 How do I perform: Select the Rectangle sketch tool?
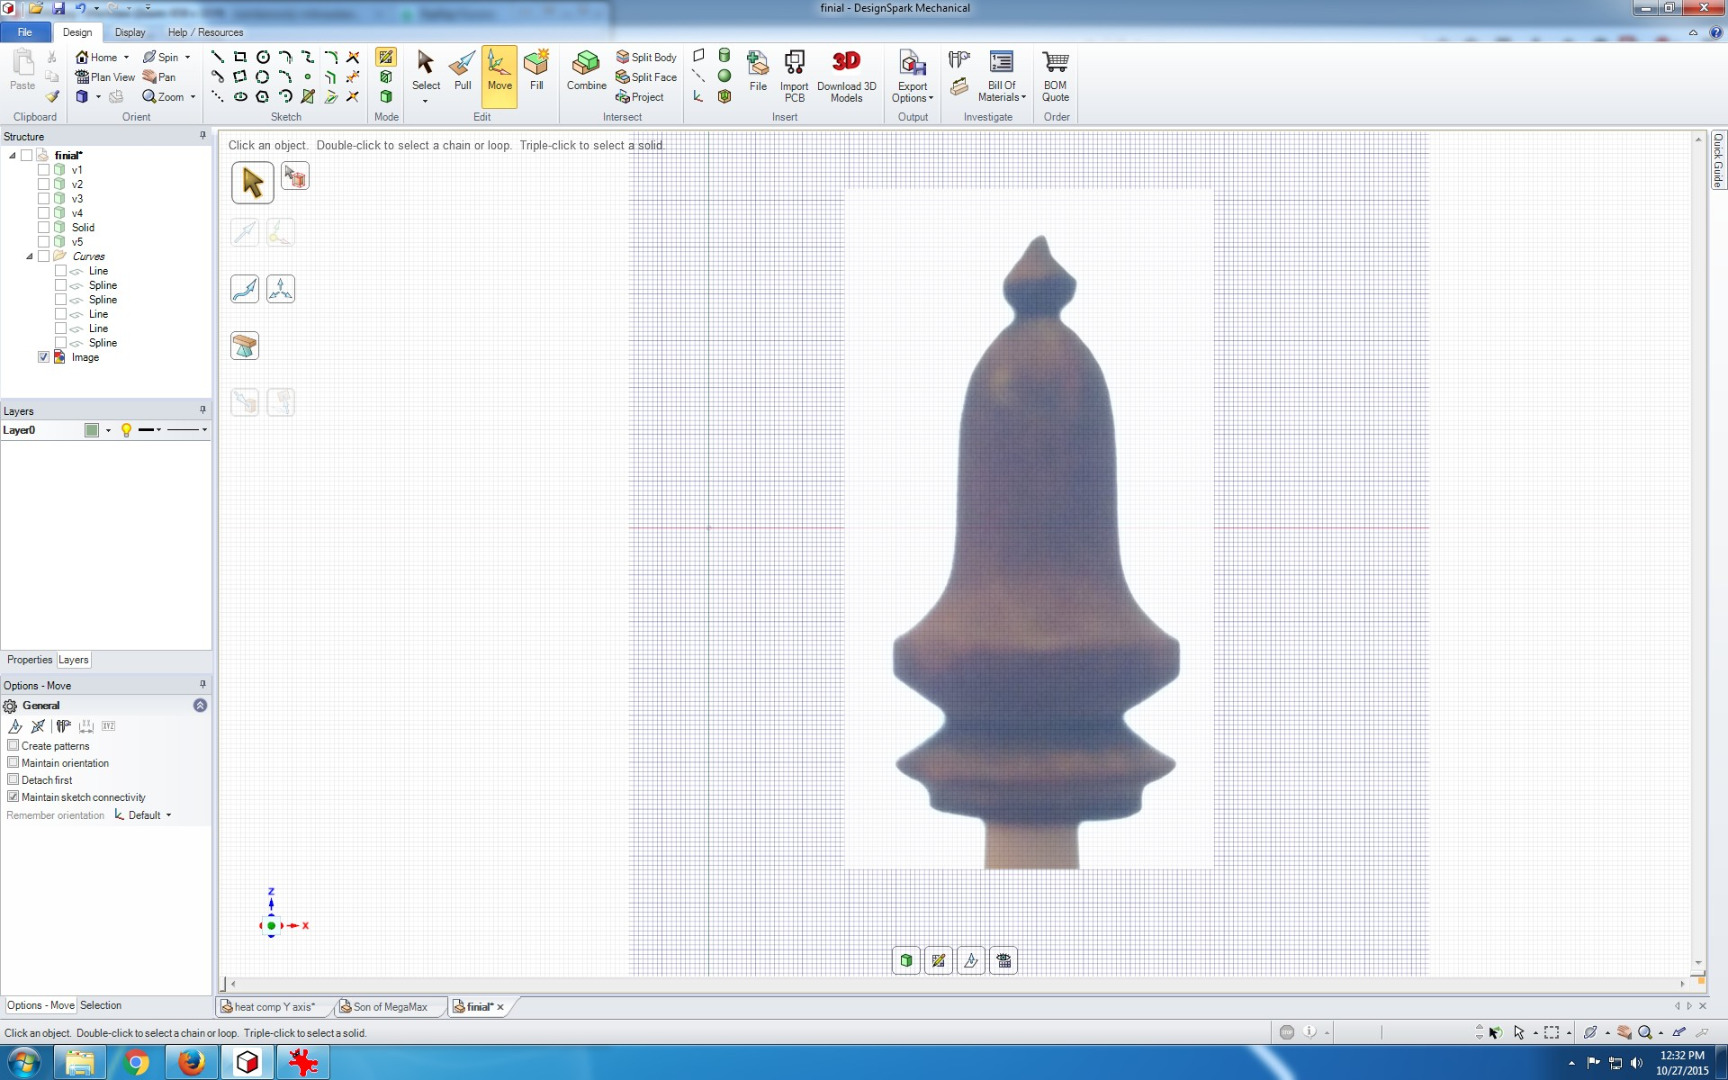[x=240, y=57]
